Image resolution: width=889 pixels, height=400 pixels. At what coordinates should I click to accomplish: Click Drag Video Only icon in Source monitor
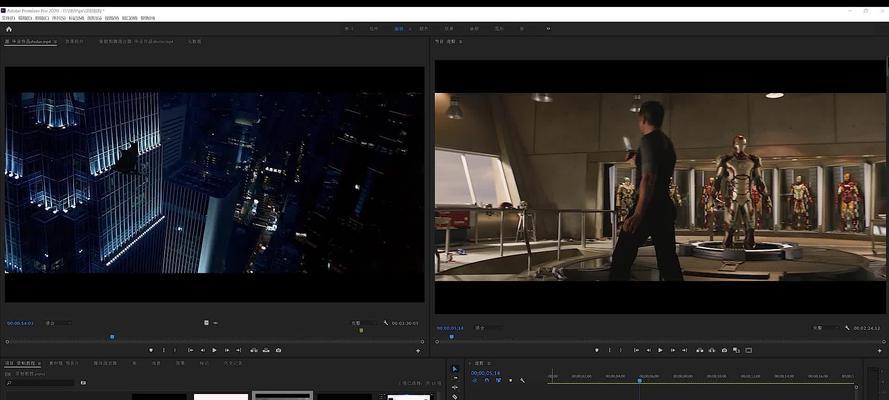(206, 322)
